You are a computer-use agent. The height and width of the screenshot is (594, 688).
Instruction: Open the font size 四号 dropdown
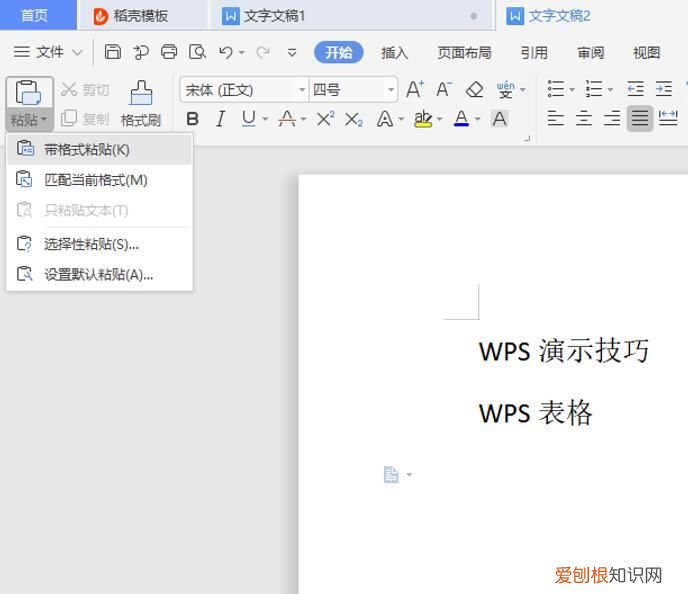[391, 90]
